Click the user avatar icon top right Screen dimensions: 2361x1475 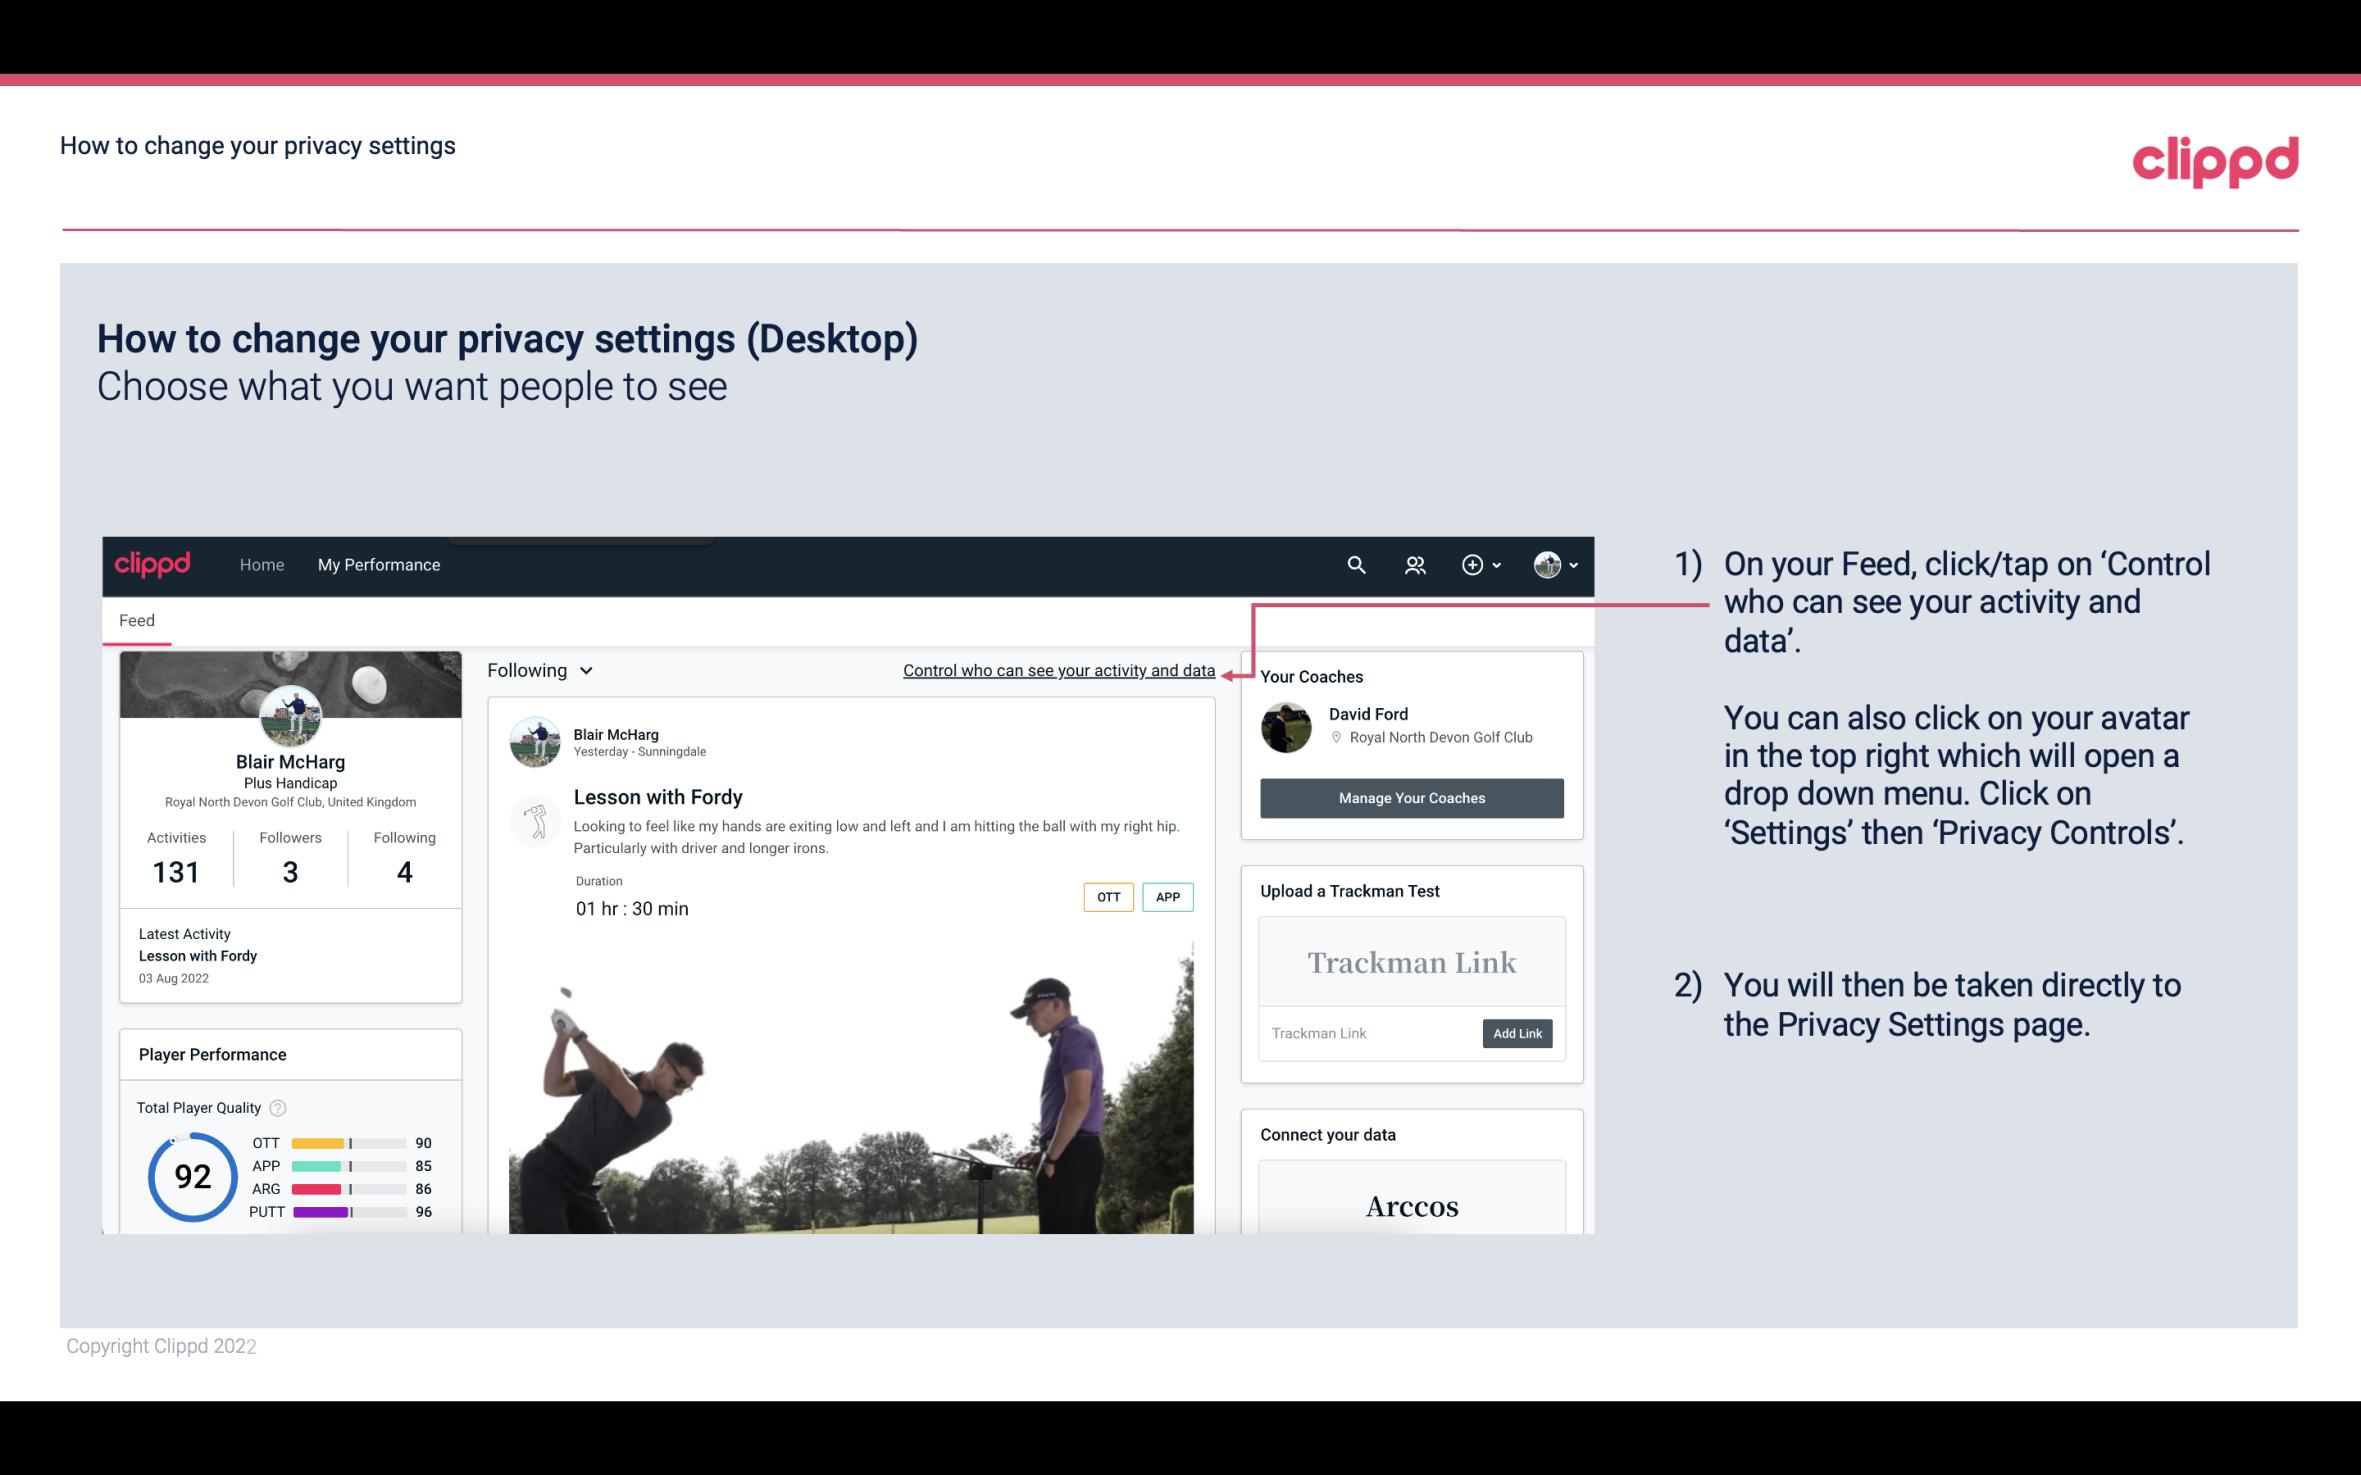pyautogui.click(x=1546, y=564)
